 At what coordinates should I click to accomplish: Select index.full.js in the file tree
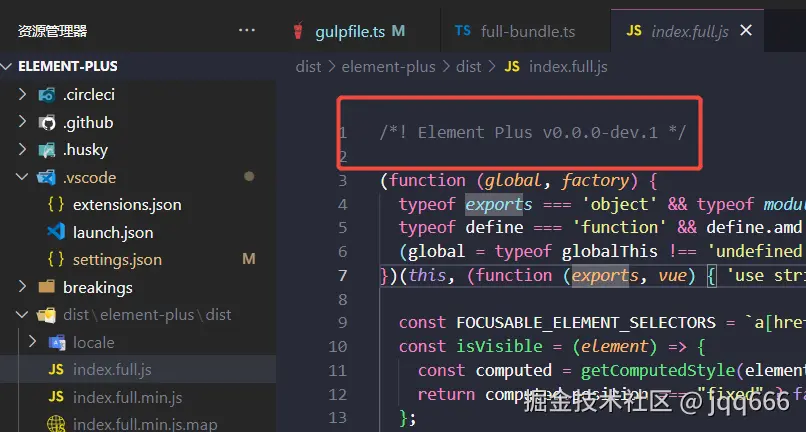pos(112,370)
